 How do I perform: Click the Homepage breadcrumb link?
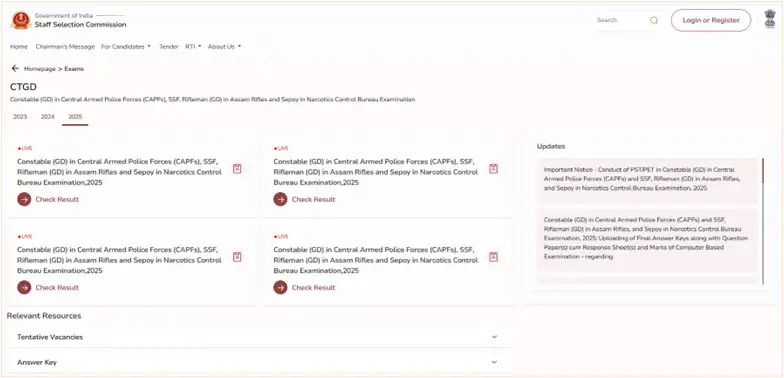point(40,69)
